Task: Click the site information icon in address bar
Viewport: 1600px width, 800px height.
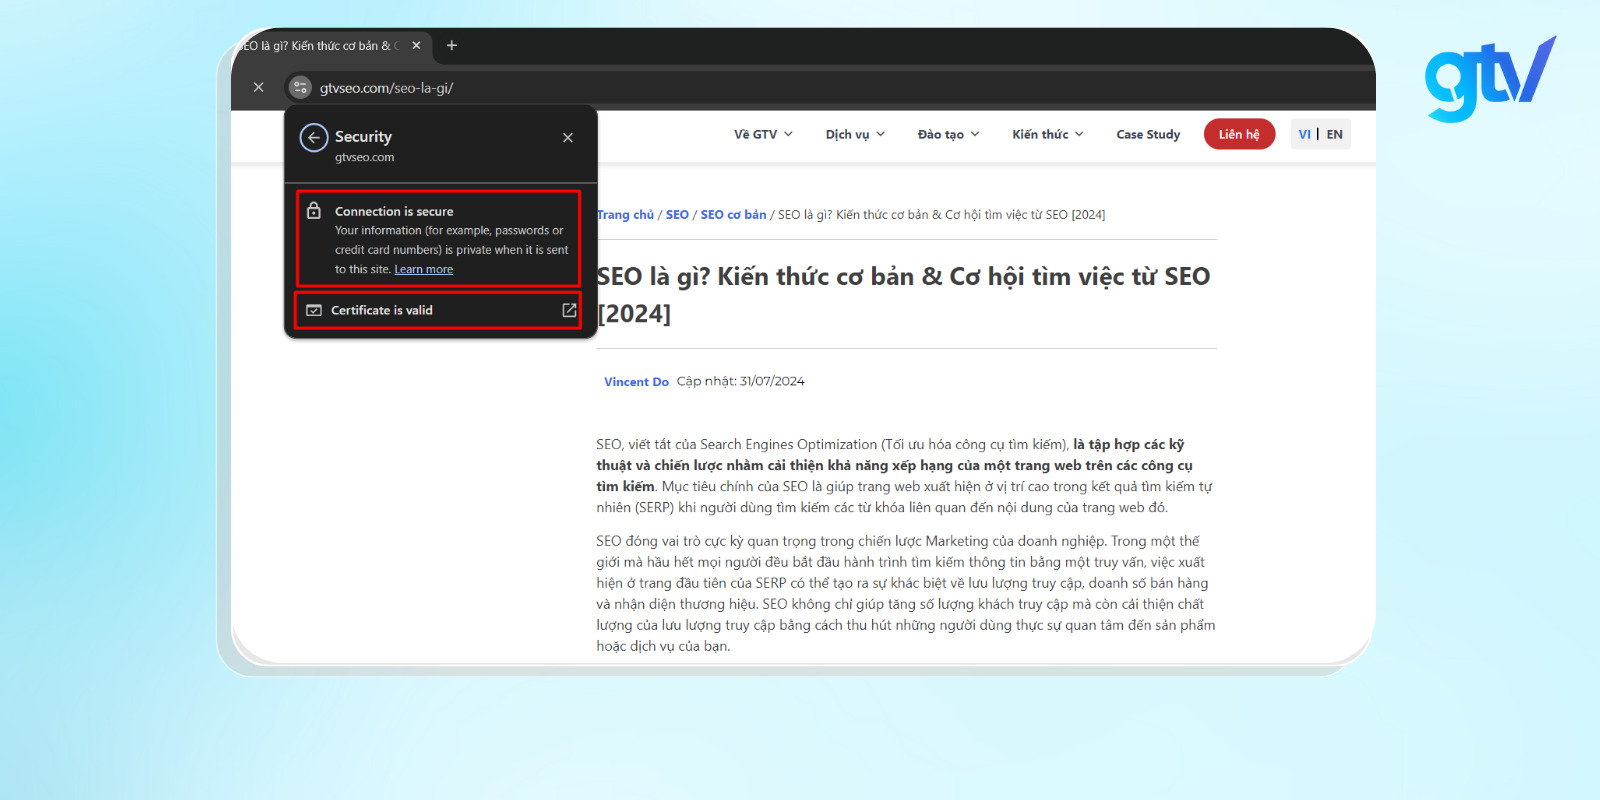Action: point(300,88)
